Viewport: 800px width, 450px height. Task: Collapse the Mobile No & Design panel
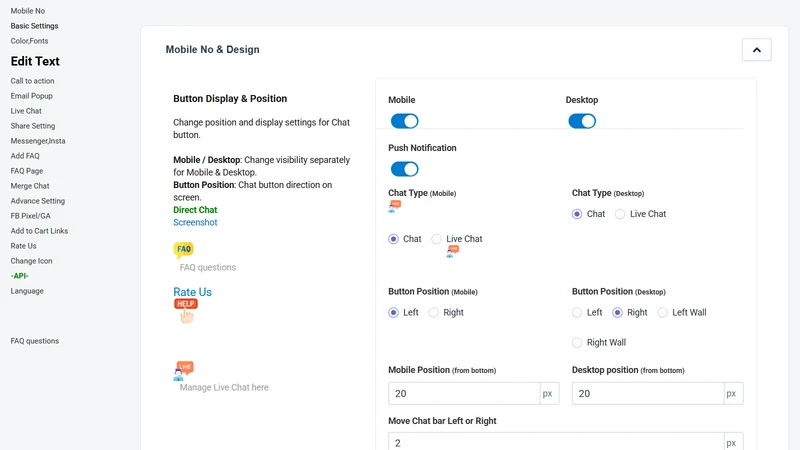coord(757,50)
